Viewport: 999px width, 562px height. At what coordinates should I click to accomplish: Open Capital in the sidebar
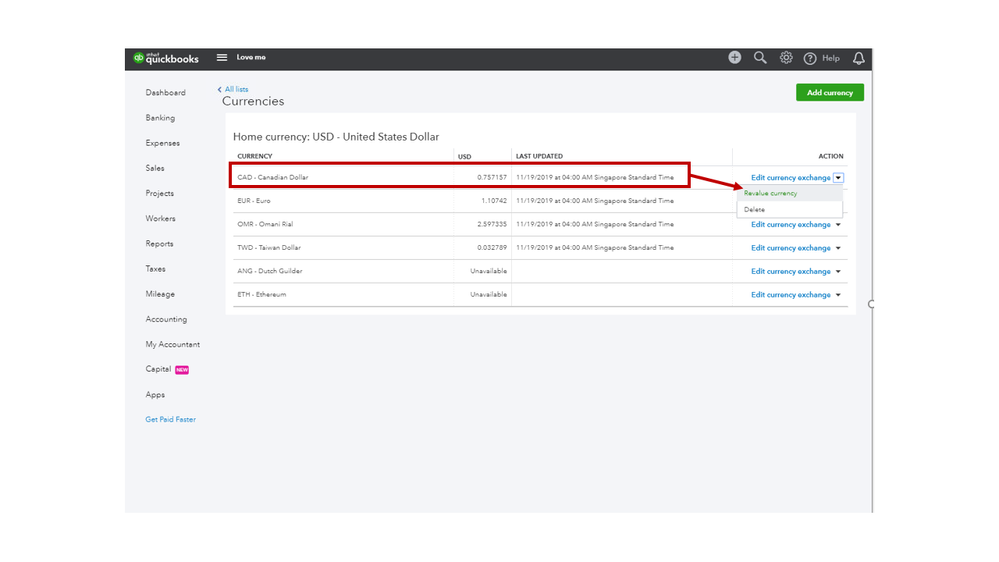pyautogui.click(x=157, y=369)
